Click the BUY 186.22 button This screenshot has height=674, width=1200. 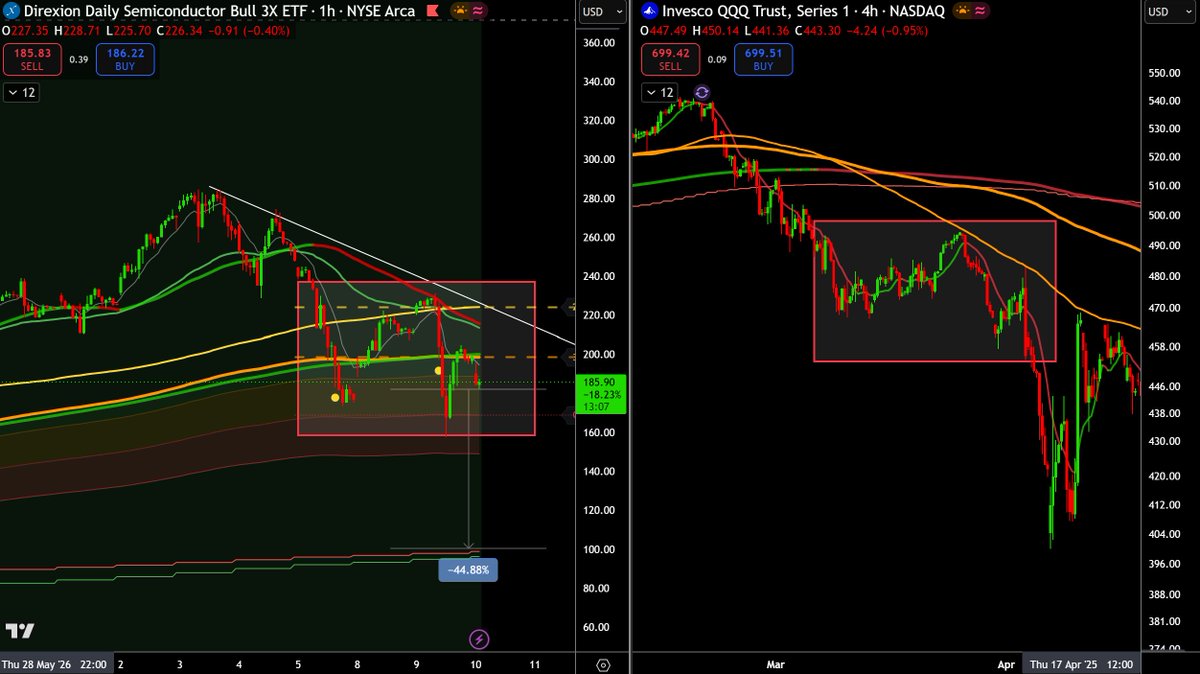click(x=123, y=59)
